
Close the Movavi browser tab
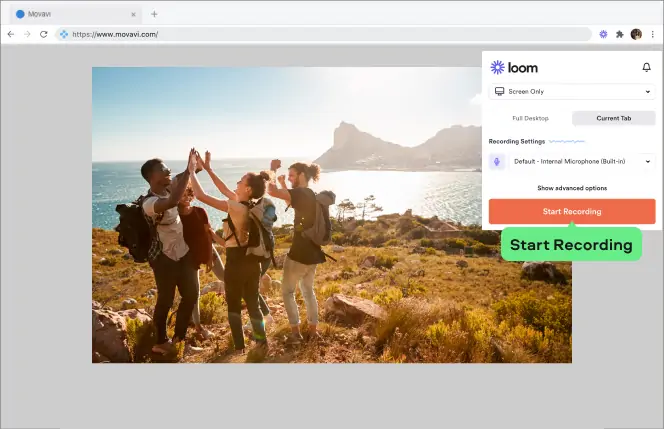(133, 14)
